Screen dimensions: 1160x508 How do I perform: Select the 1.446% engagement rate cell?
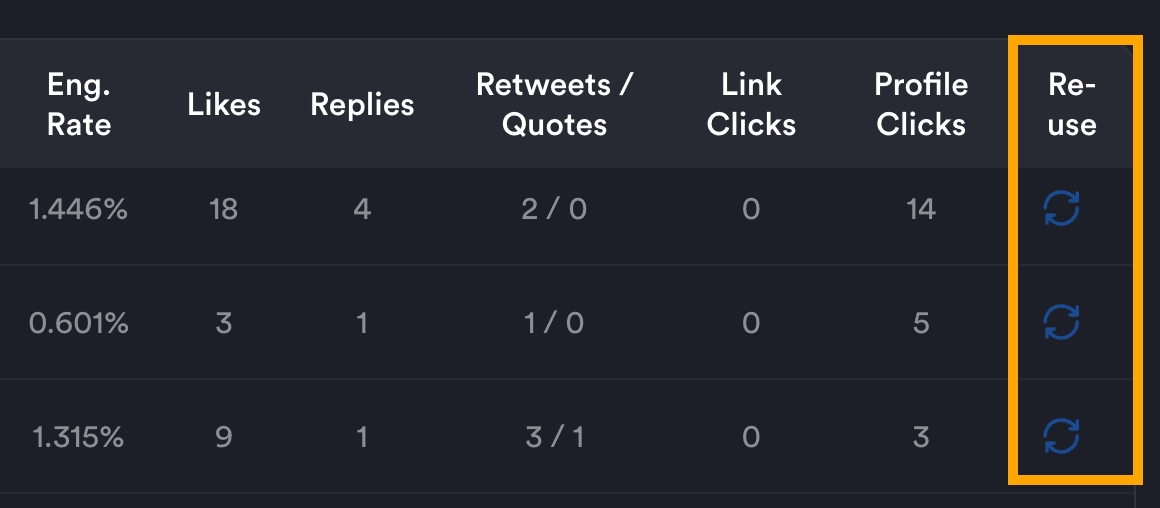78,209
